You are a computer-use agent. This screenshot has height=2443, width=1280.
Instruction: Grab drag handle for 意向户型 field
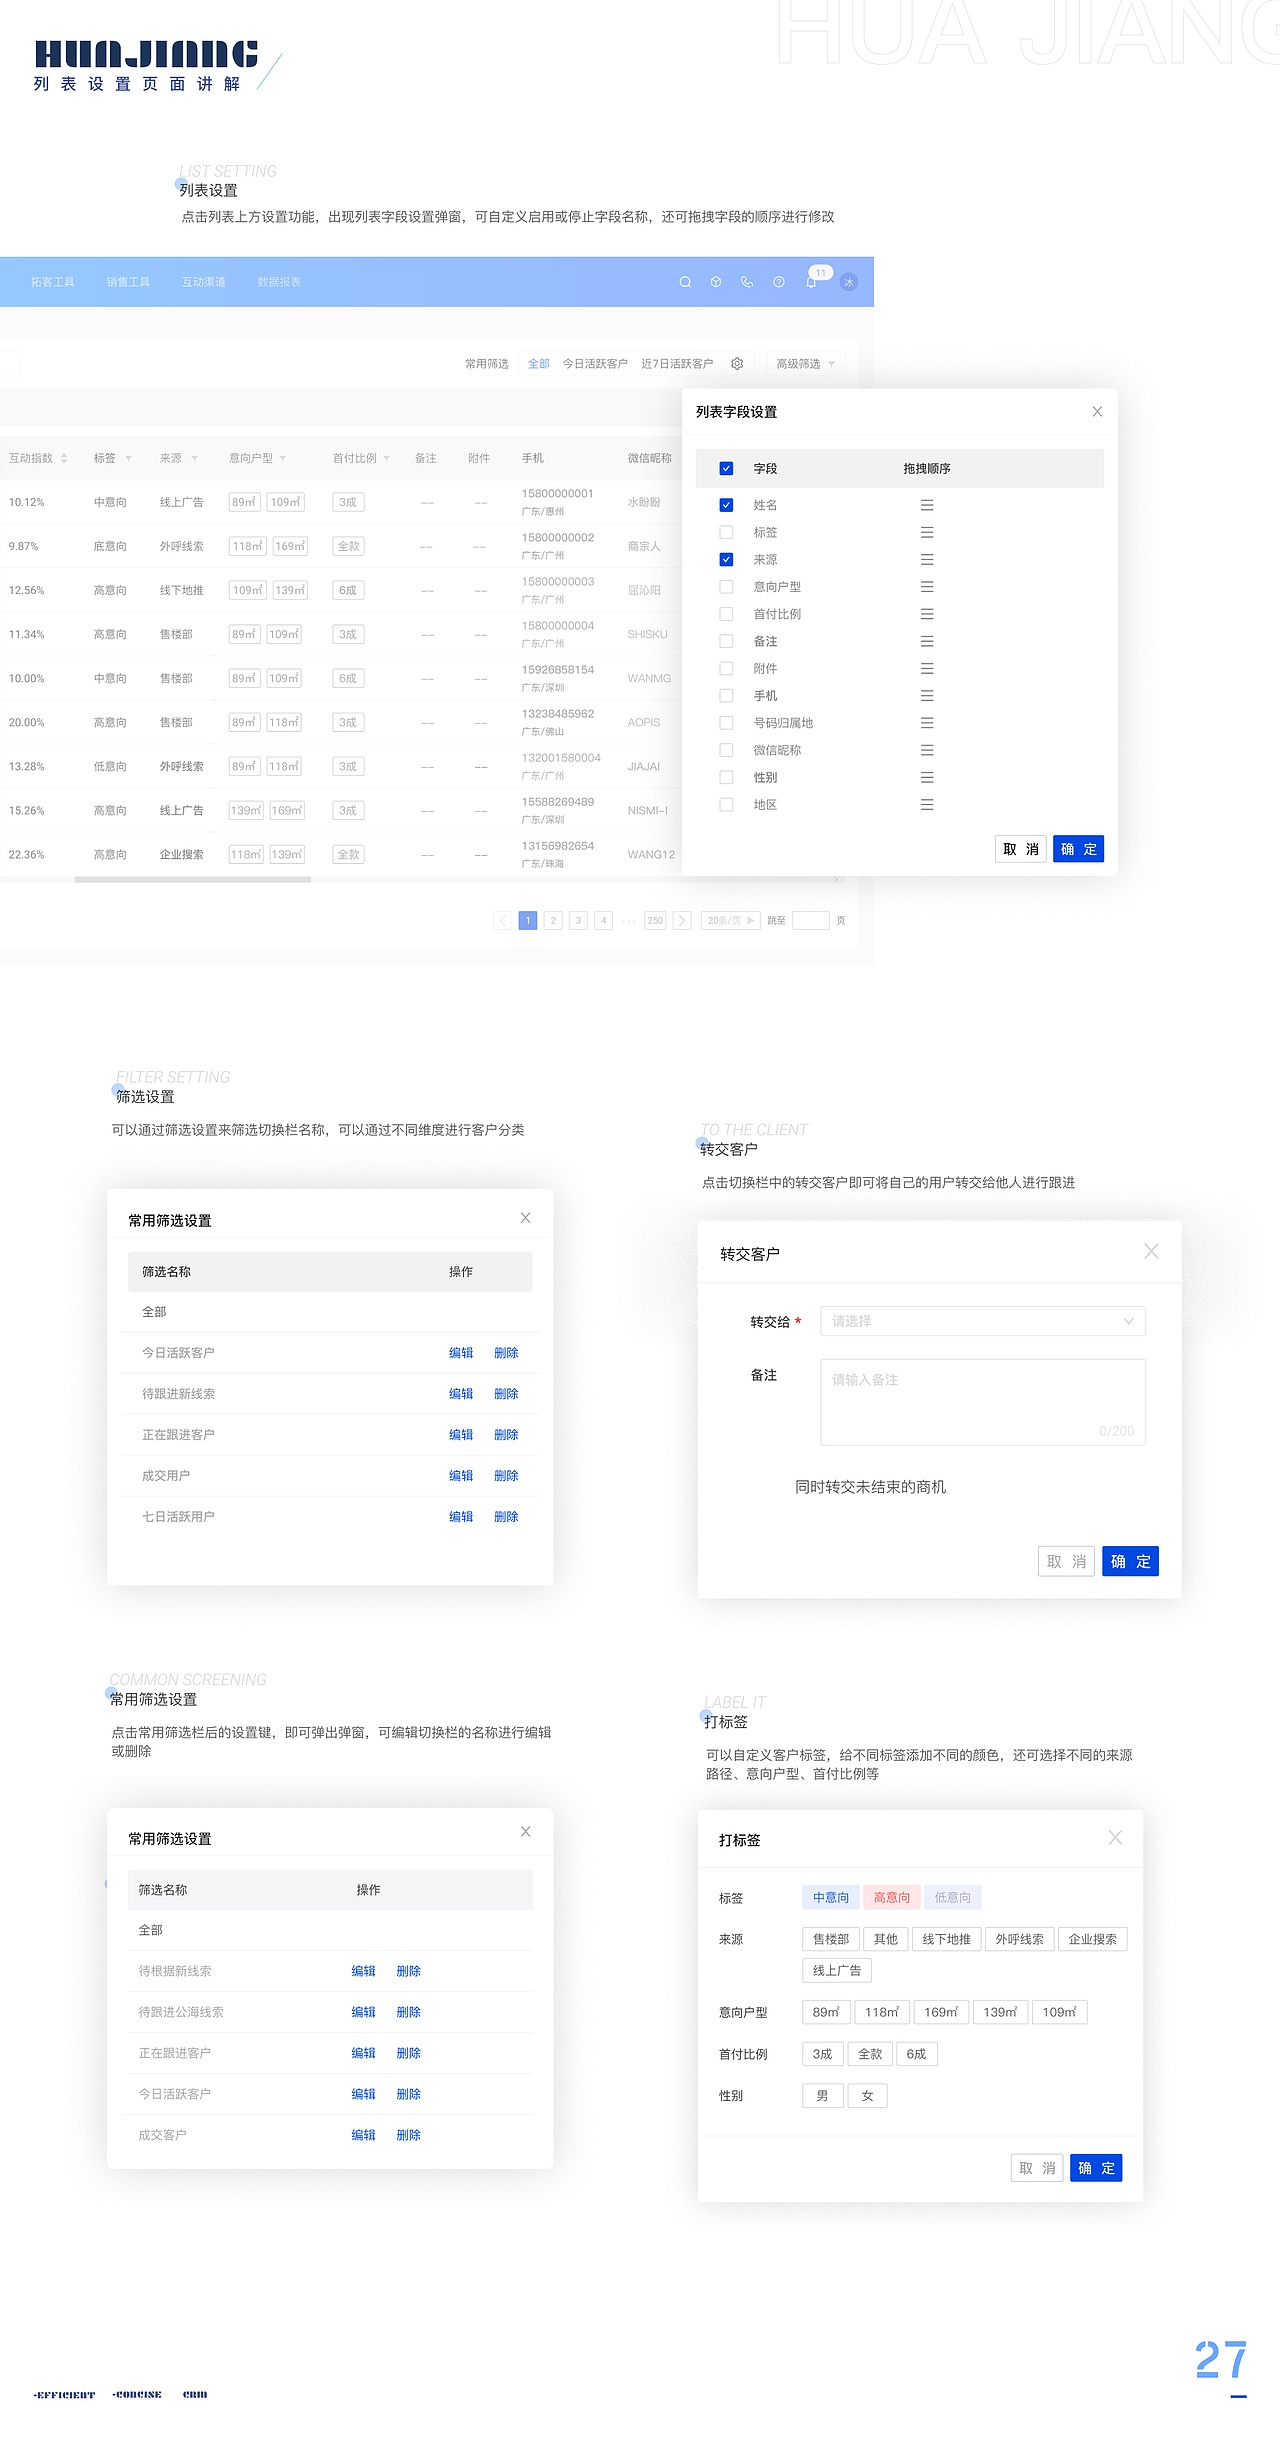pos(927,586)
